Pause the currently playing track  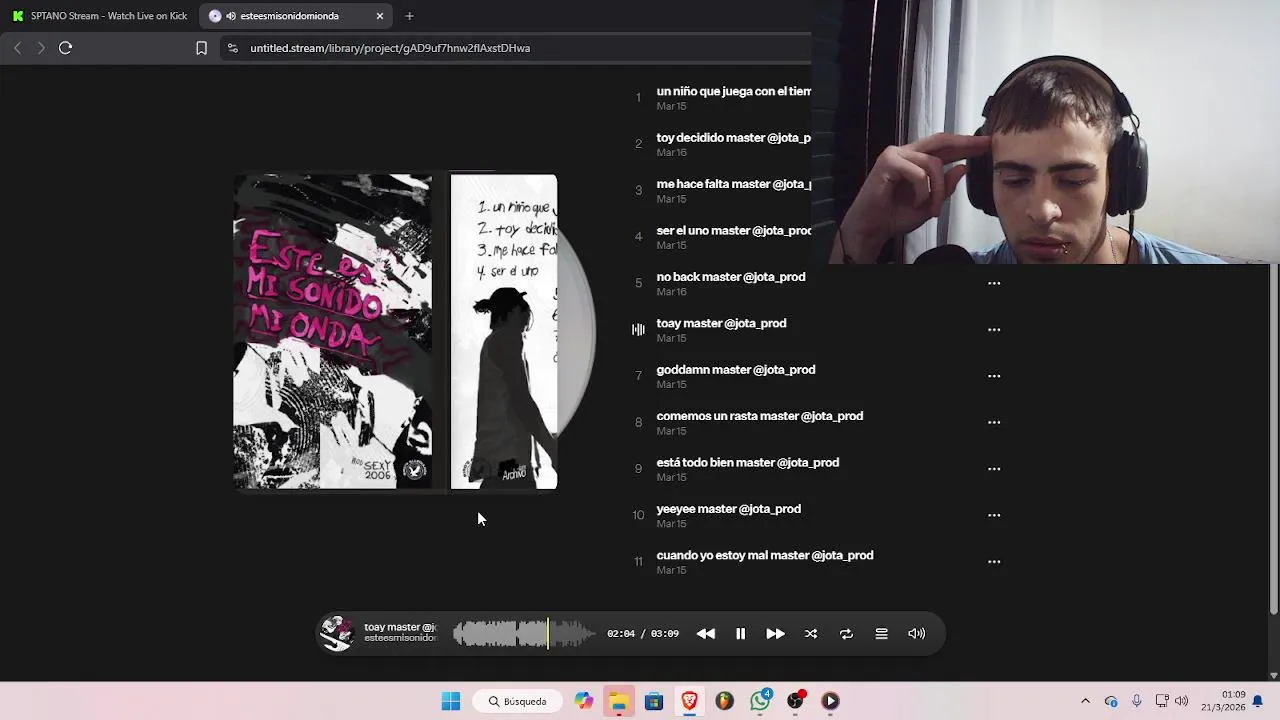(x=740, y=634)
